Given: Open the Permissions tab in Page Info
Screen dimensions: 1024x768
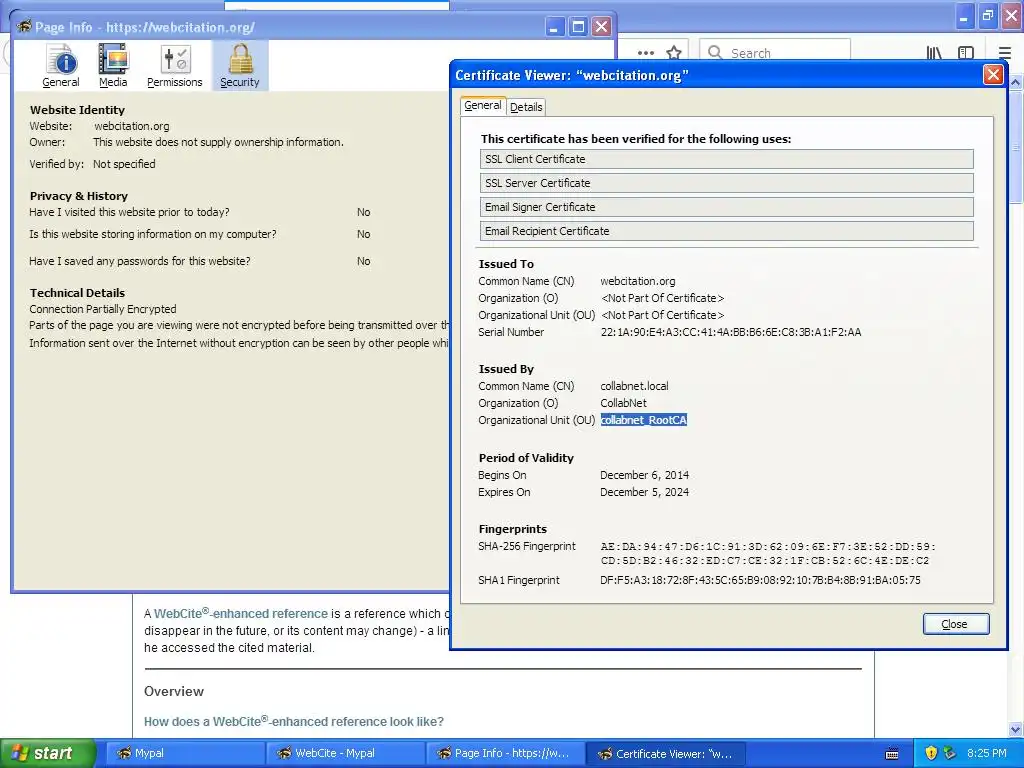Looking at the screenshot, I should [174, 65].
